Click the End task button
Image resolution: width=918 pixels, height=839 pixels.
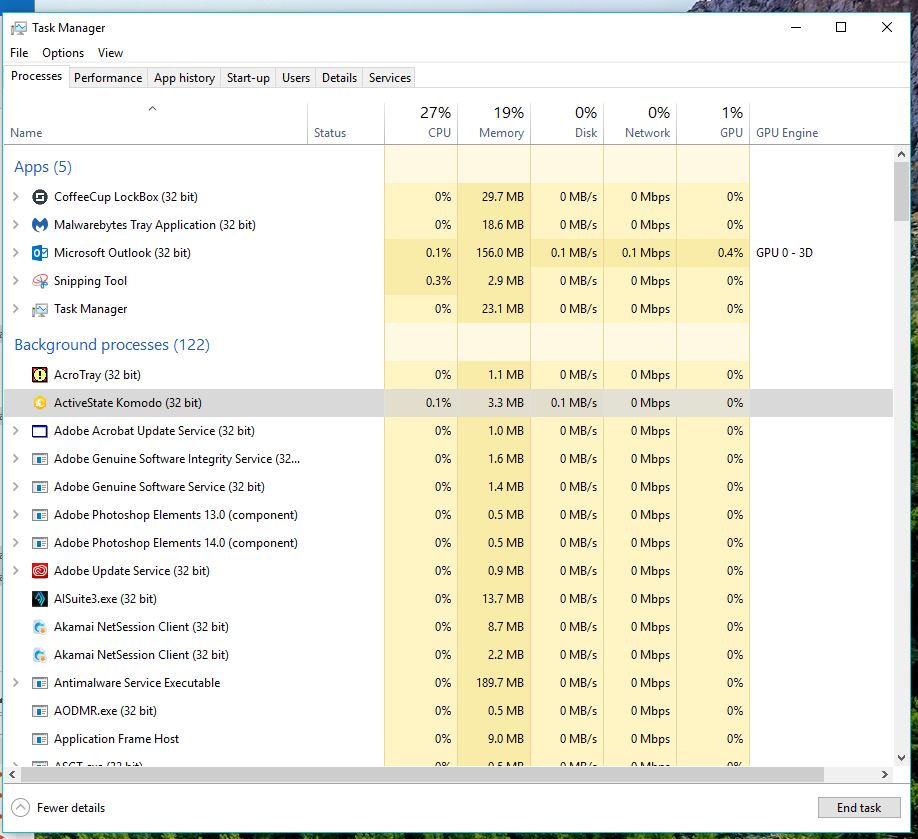[x=858, y=808]
